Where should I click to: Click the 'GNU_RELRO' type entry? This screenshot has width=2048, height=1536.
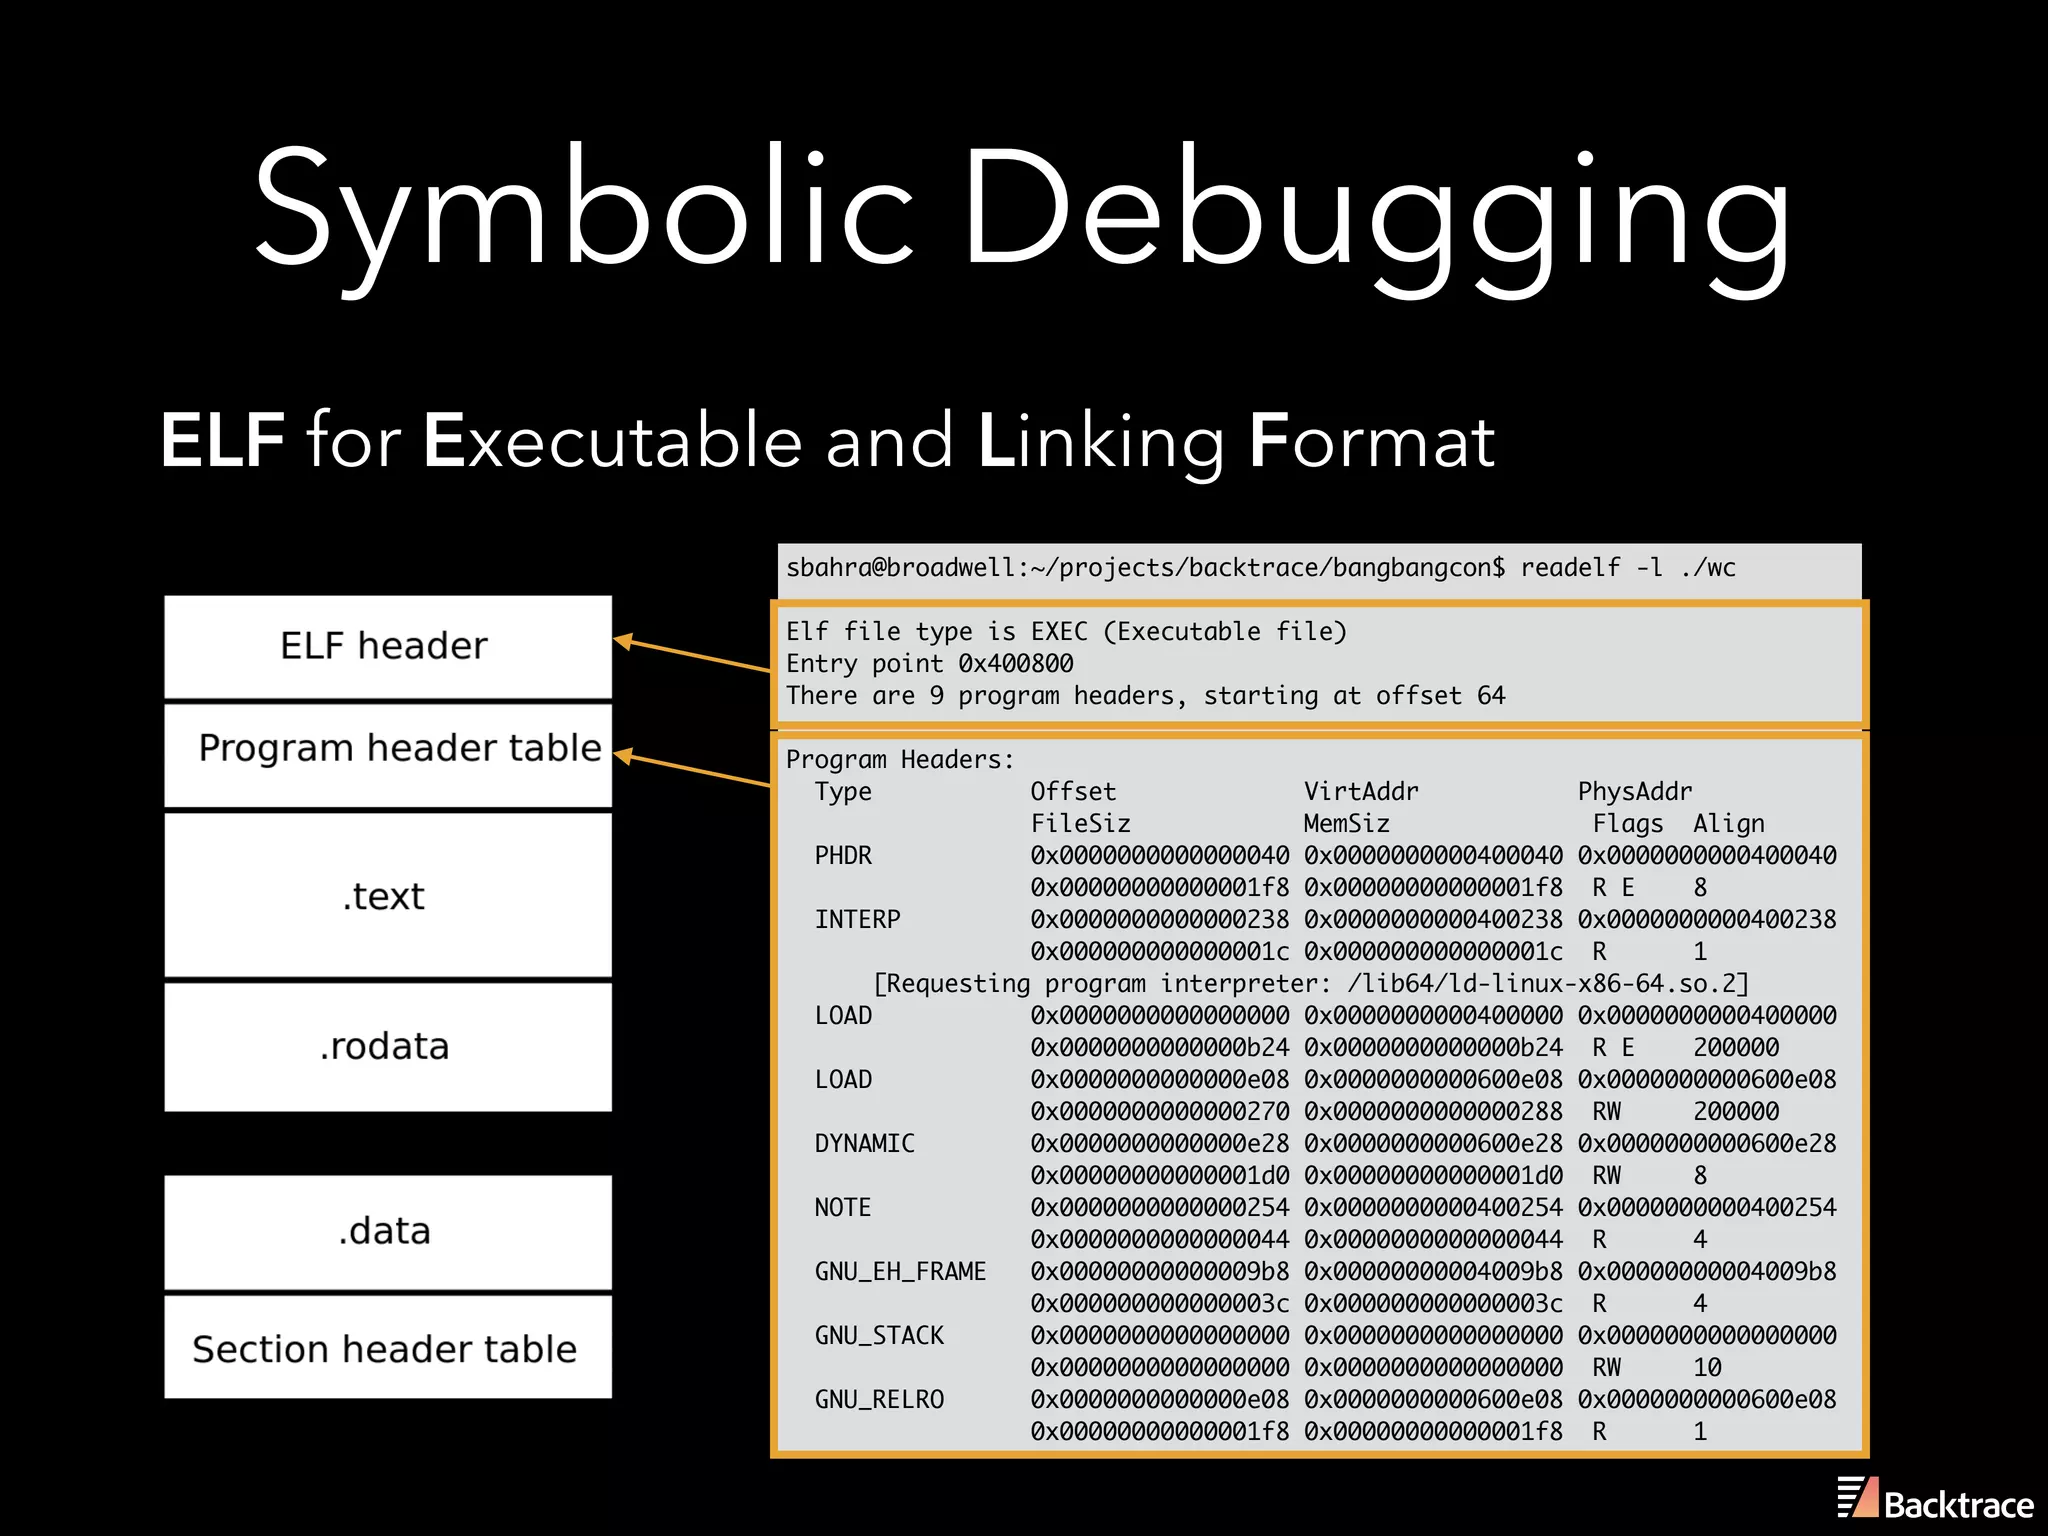pyautogui.click(x=879, y=1400)
